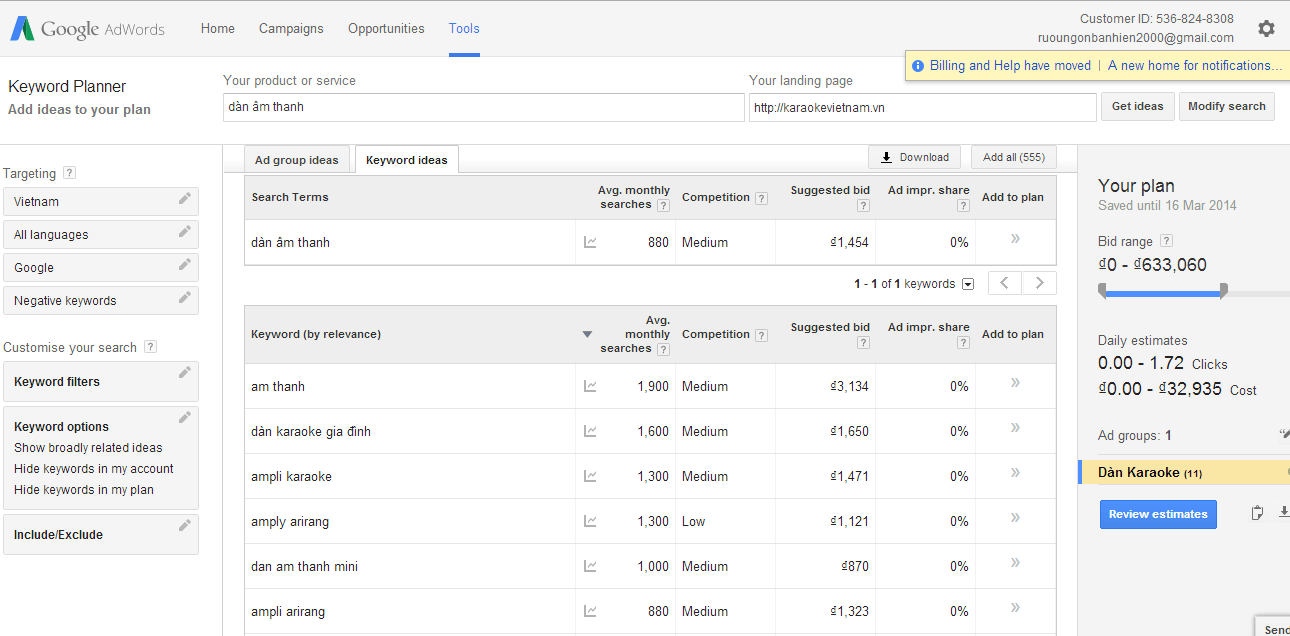The height and width of the screenshot is (636, 1290).
Task: Click Show broadly related ideas option
Action: (x=88, y=448)
